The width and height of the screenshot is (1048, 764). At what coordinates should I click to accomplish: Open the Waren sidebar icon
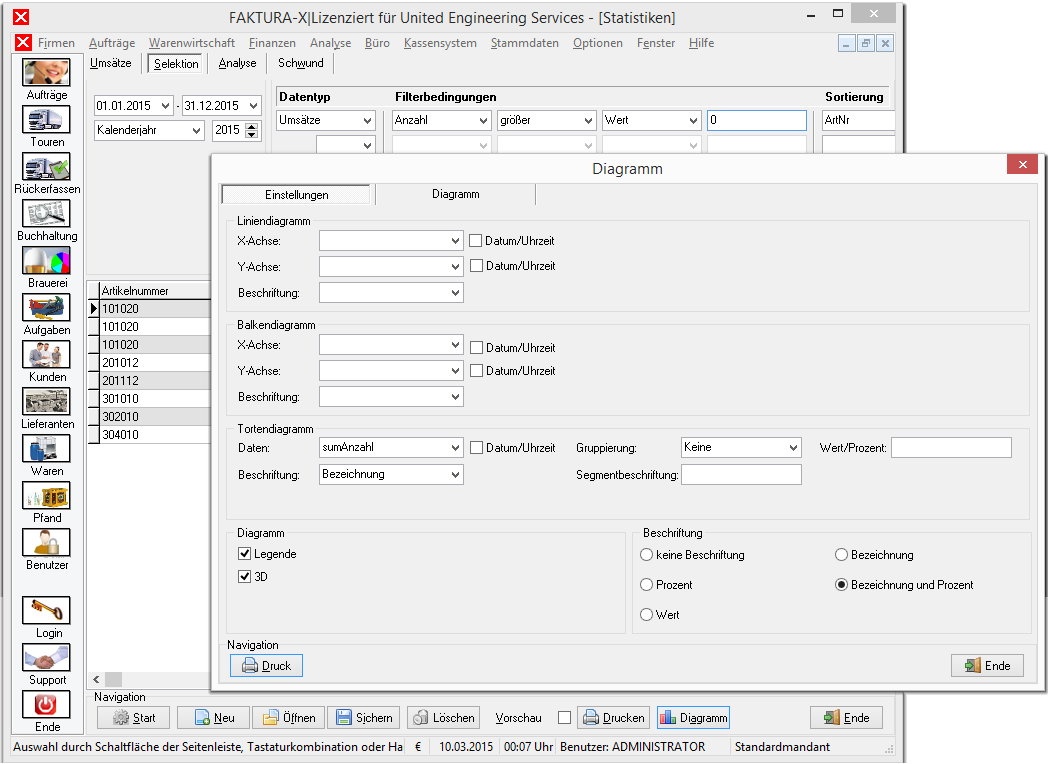pos(46,449)
